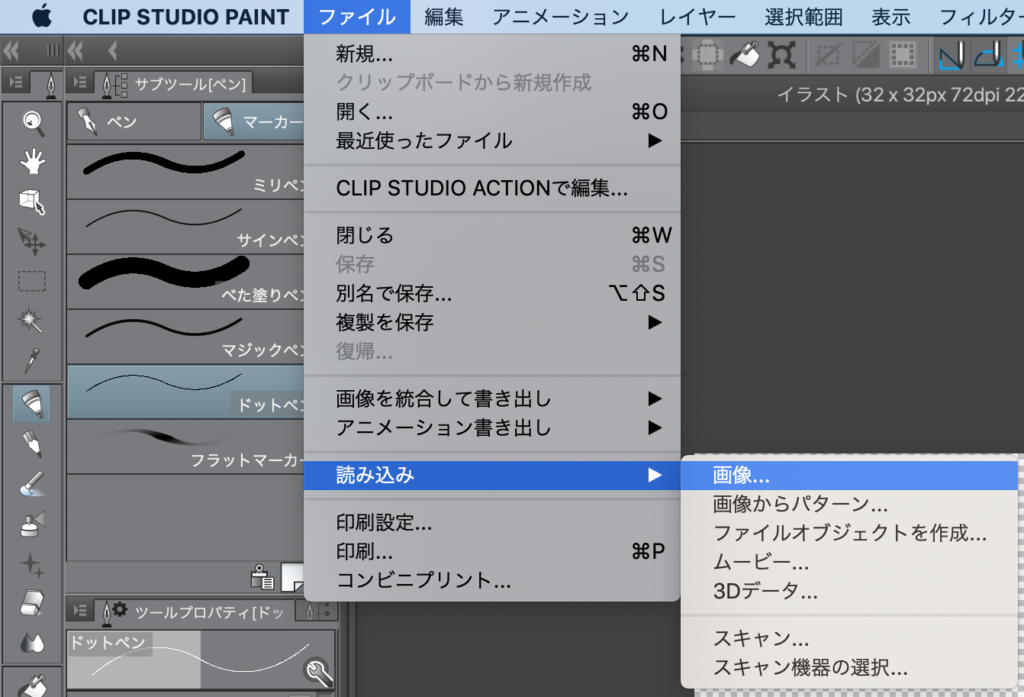Open the アニメーション menu

[560, 16]
